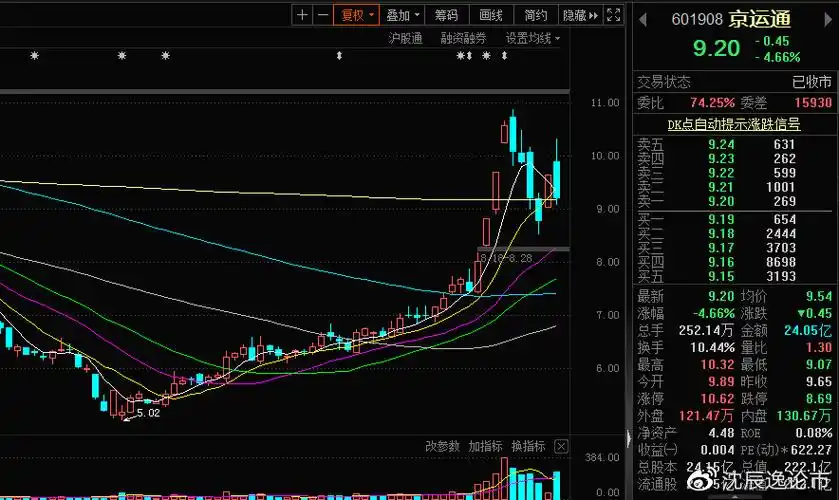This screenshot has height=500, width=839.
Task: Select the 融资融券 tab
Action: (x=463, y=38)
